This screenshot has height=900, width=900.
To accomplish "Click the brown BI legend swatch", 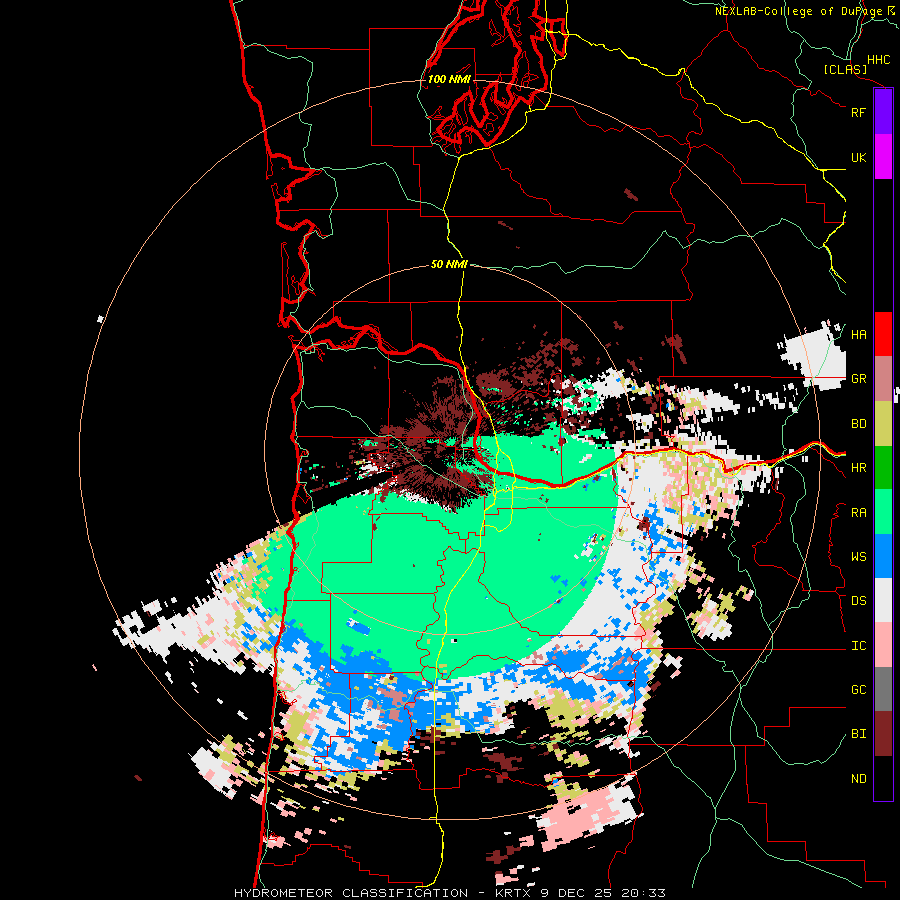I will coord(883,734).
